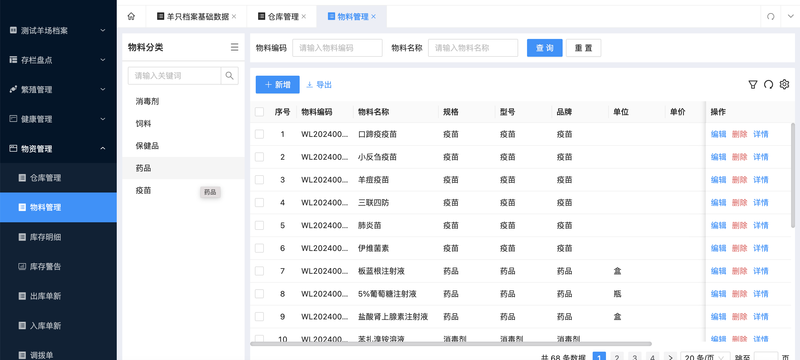Expand the 存栏盘点 sidebar menu
The width and height of the screenshot is (800, 360).
(x=58, y=60)
